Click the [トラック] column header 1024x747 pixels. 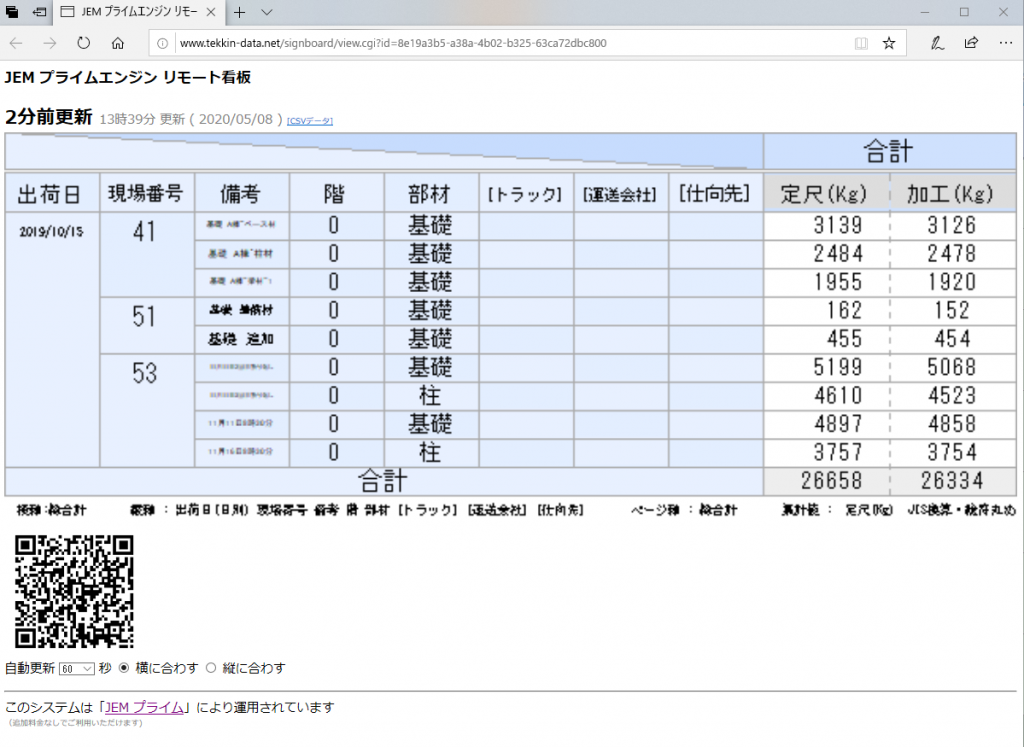click(x=526, y=193)
